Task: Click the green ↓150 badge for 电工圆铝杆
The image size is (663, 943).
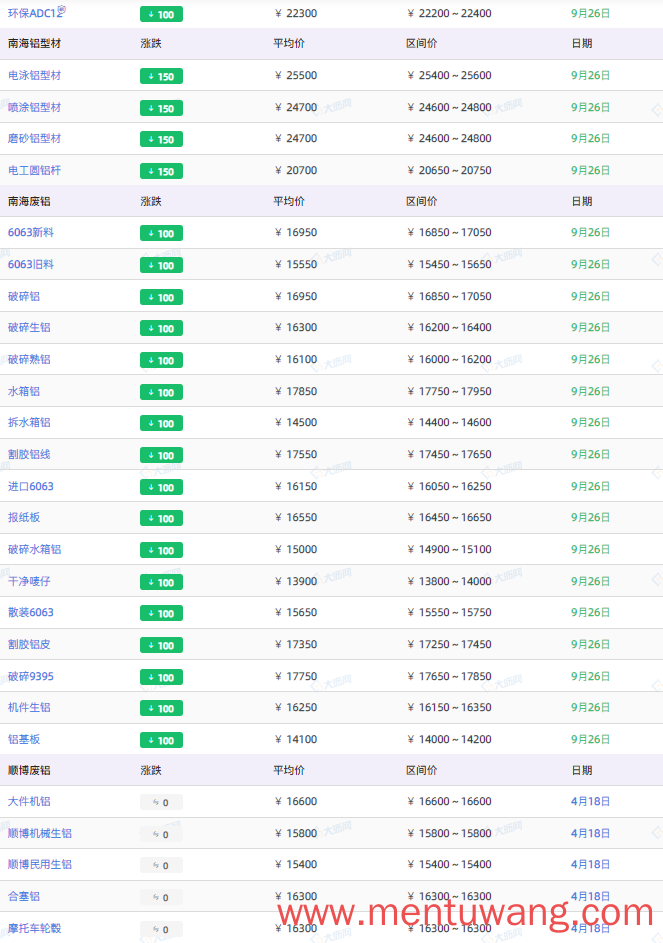Action: [161, 171]
